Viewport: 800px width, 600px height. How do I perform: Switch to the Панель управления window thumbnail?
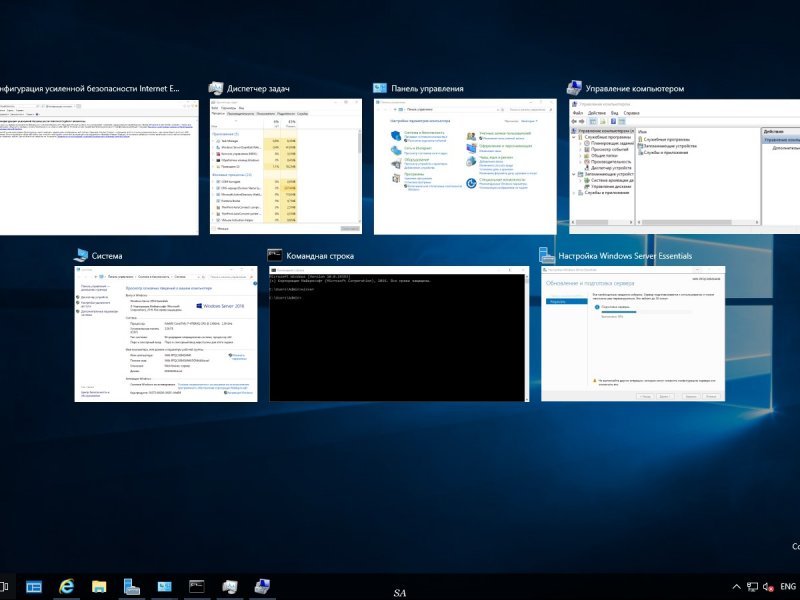tap(465, 167)
